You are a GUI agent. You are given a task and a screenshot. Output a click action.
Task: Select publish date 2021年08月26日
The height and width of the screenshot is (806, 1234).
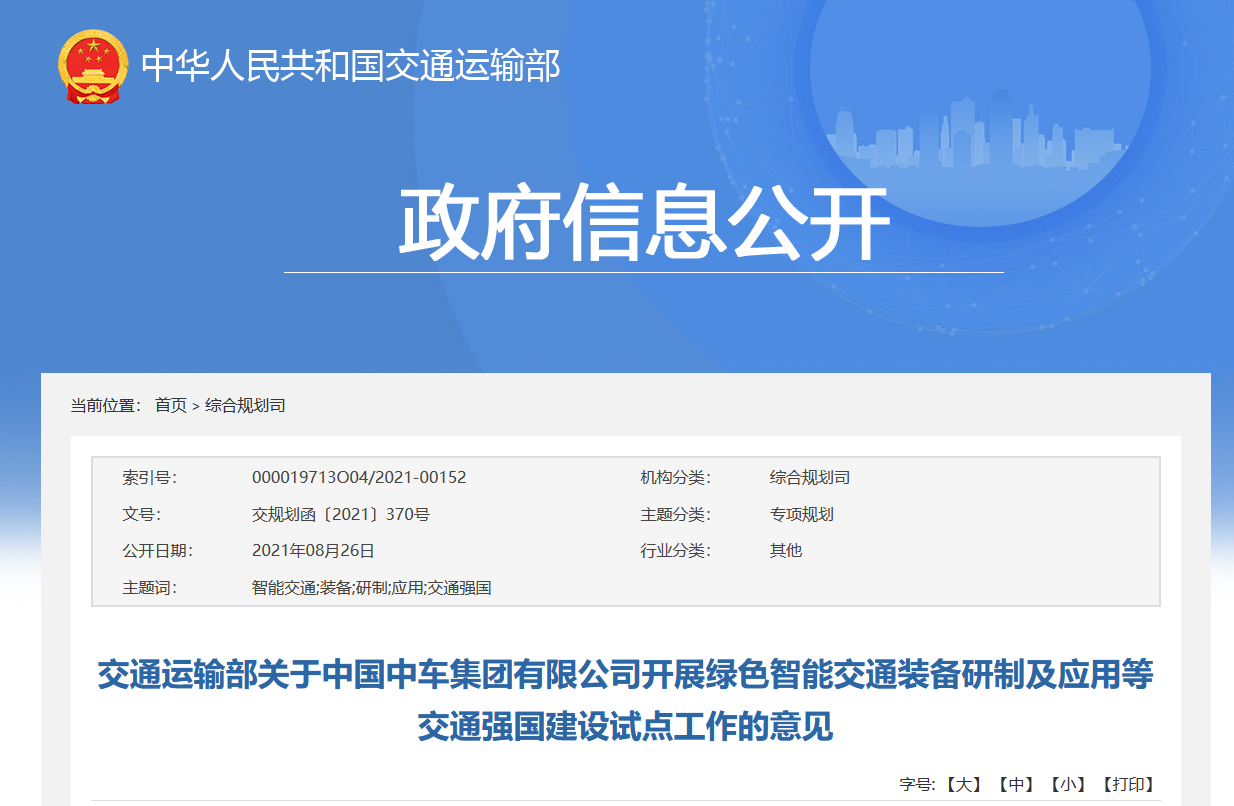(x=313, y=550)
